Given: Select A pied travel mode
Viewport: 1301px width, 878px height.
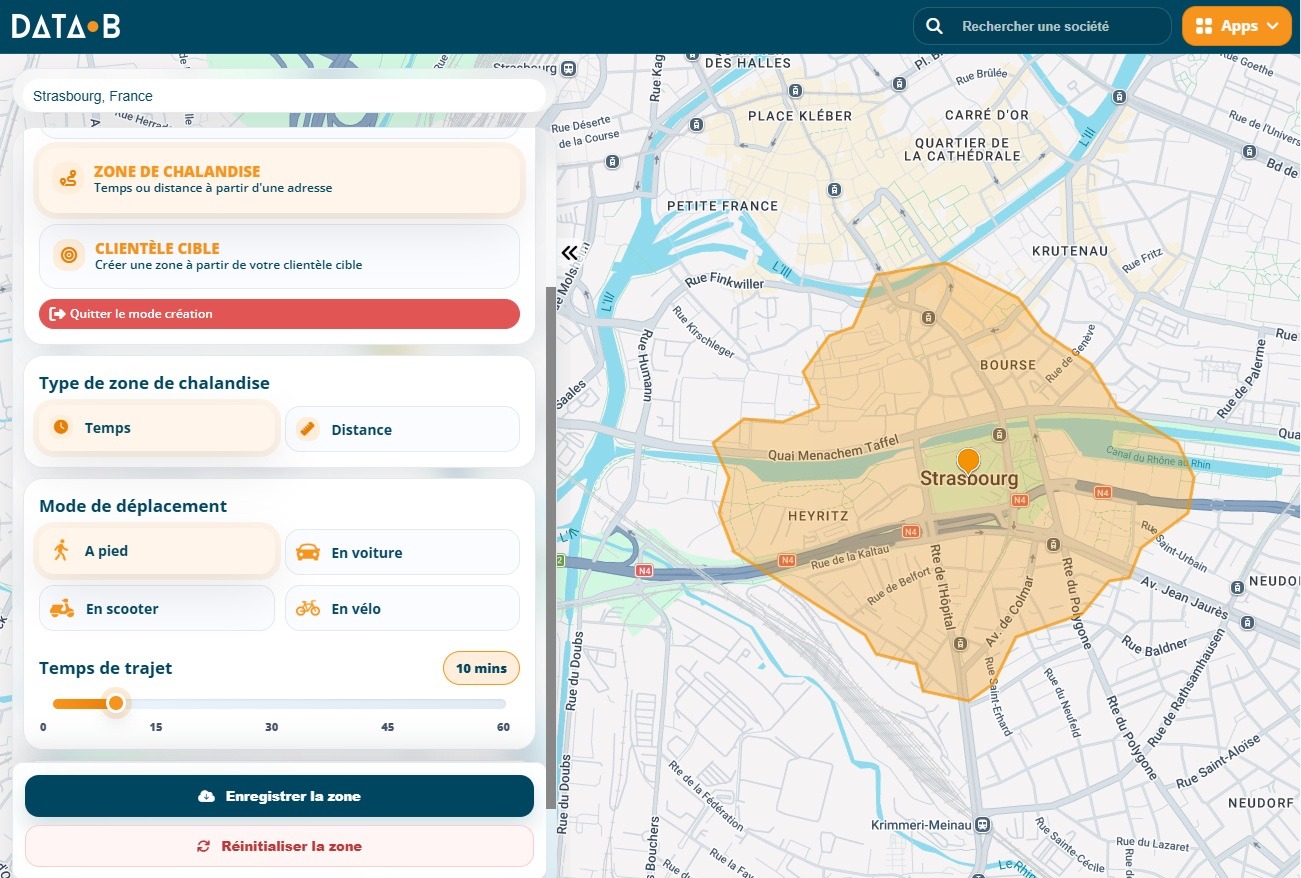Looking at the screenshot, I should click(157, 551).
